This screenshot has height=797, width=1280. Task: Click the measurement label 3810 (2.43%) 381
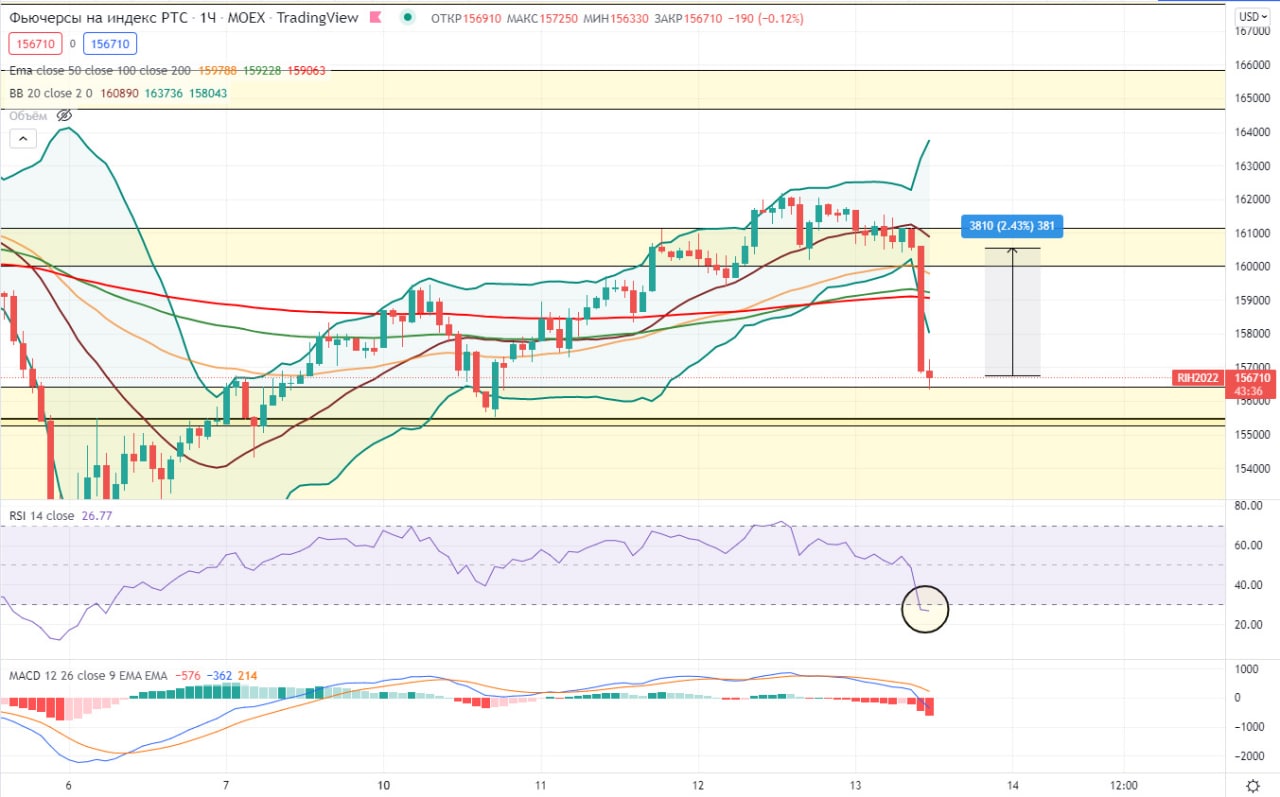[x=1010, y=227]
